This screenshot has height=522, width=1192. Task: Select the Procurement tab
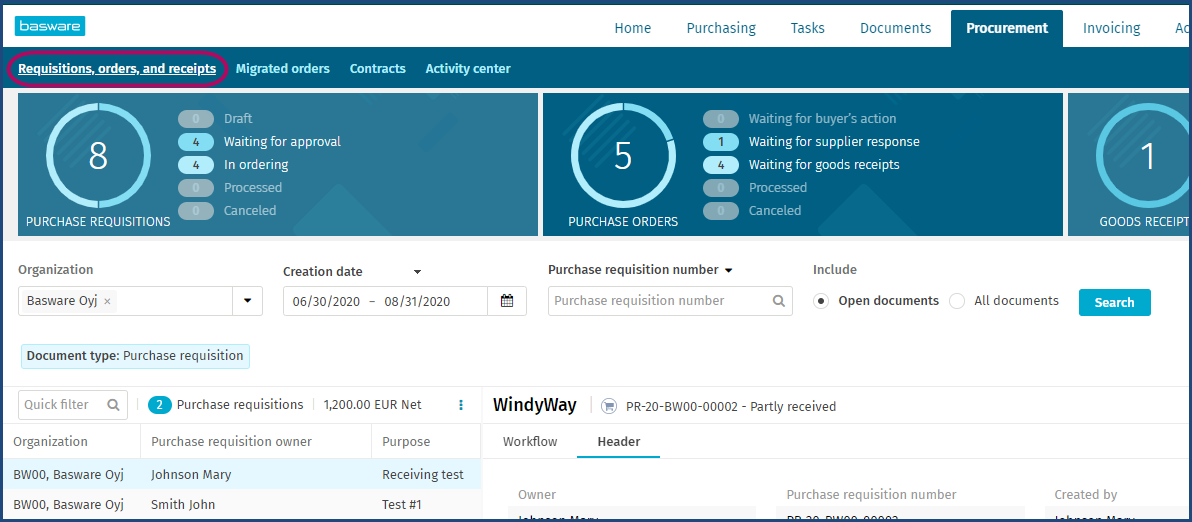point(1007,29)
